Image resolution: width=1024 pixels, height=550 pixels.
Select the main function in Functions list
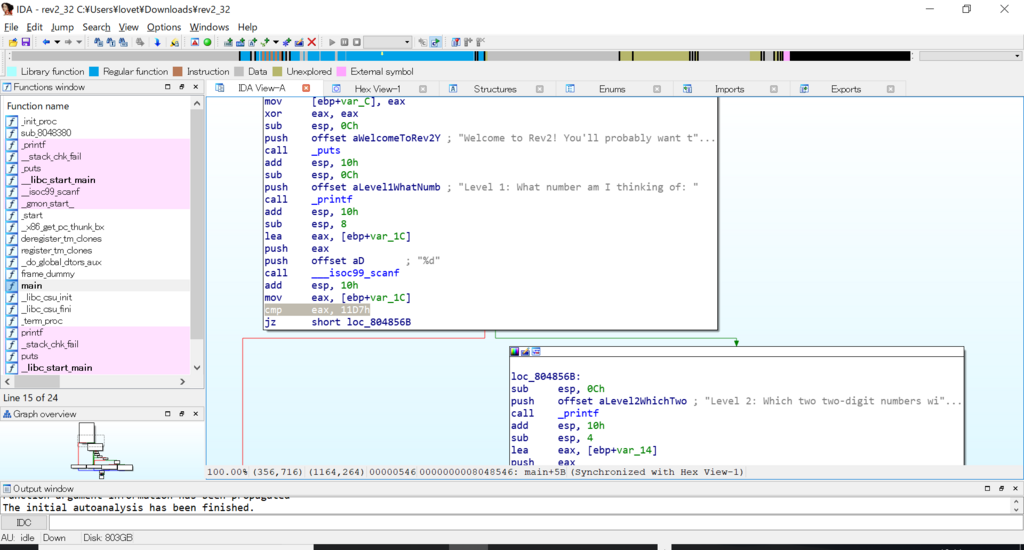(x=97, y=285)
